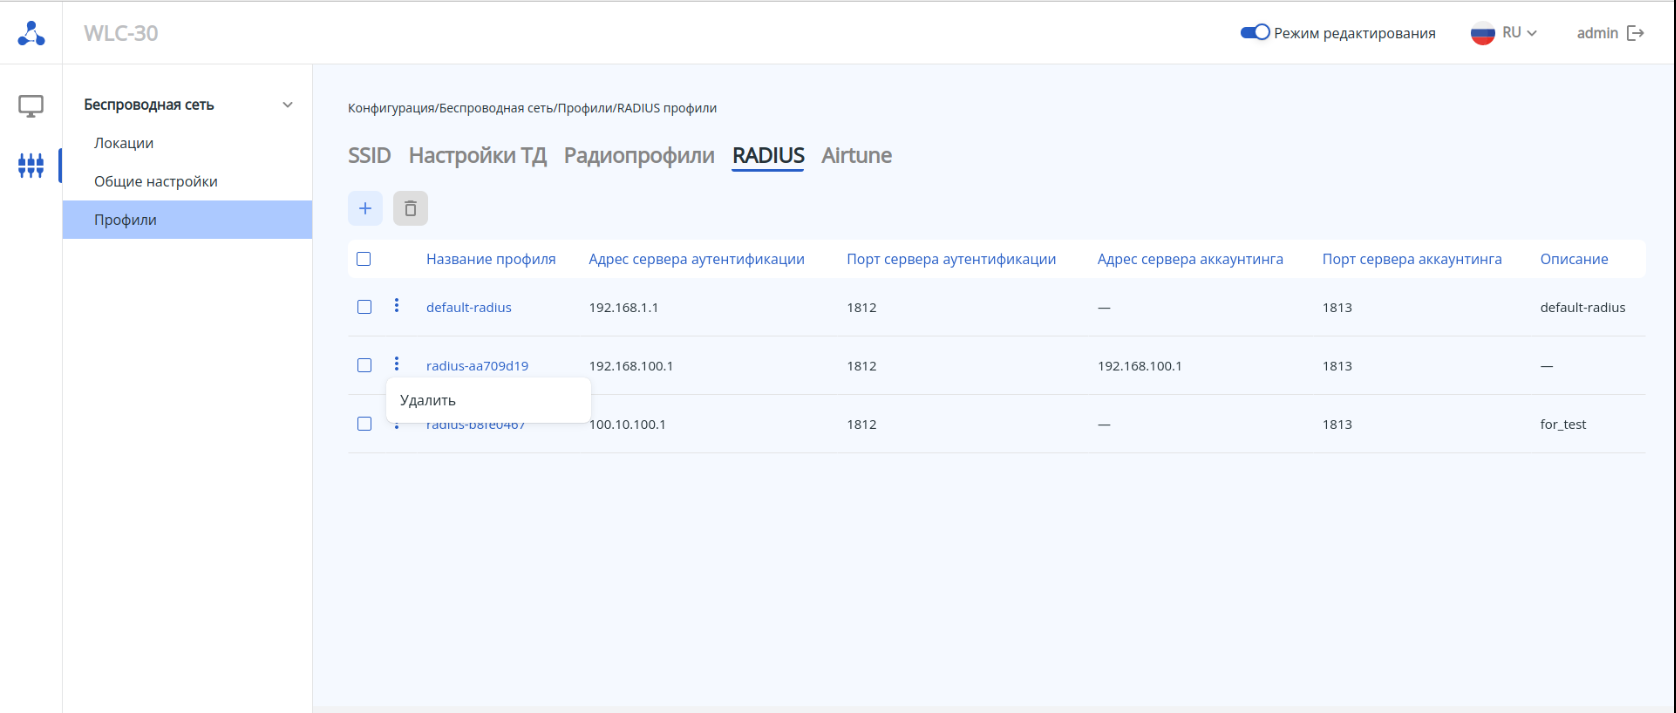Screen dimensions: 1676x713
Task: Open the RU language dropdown
Action: tap(1503, 33)
